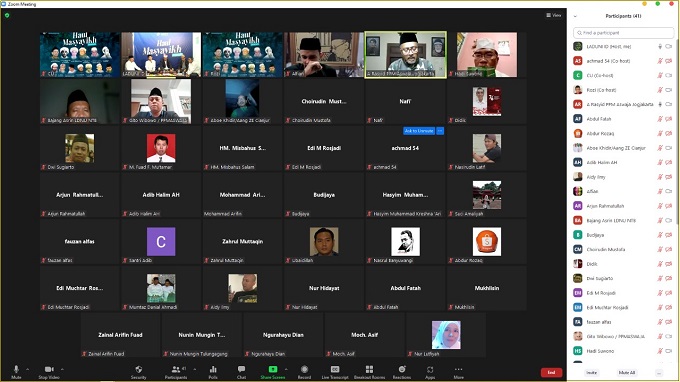Expand video options arrow beside Stop Video
The width and height of the screenshot is (680, 382).
[x=62, y=369]
